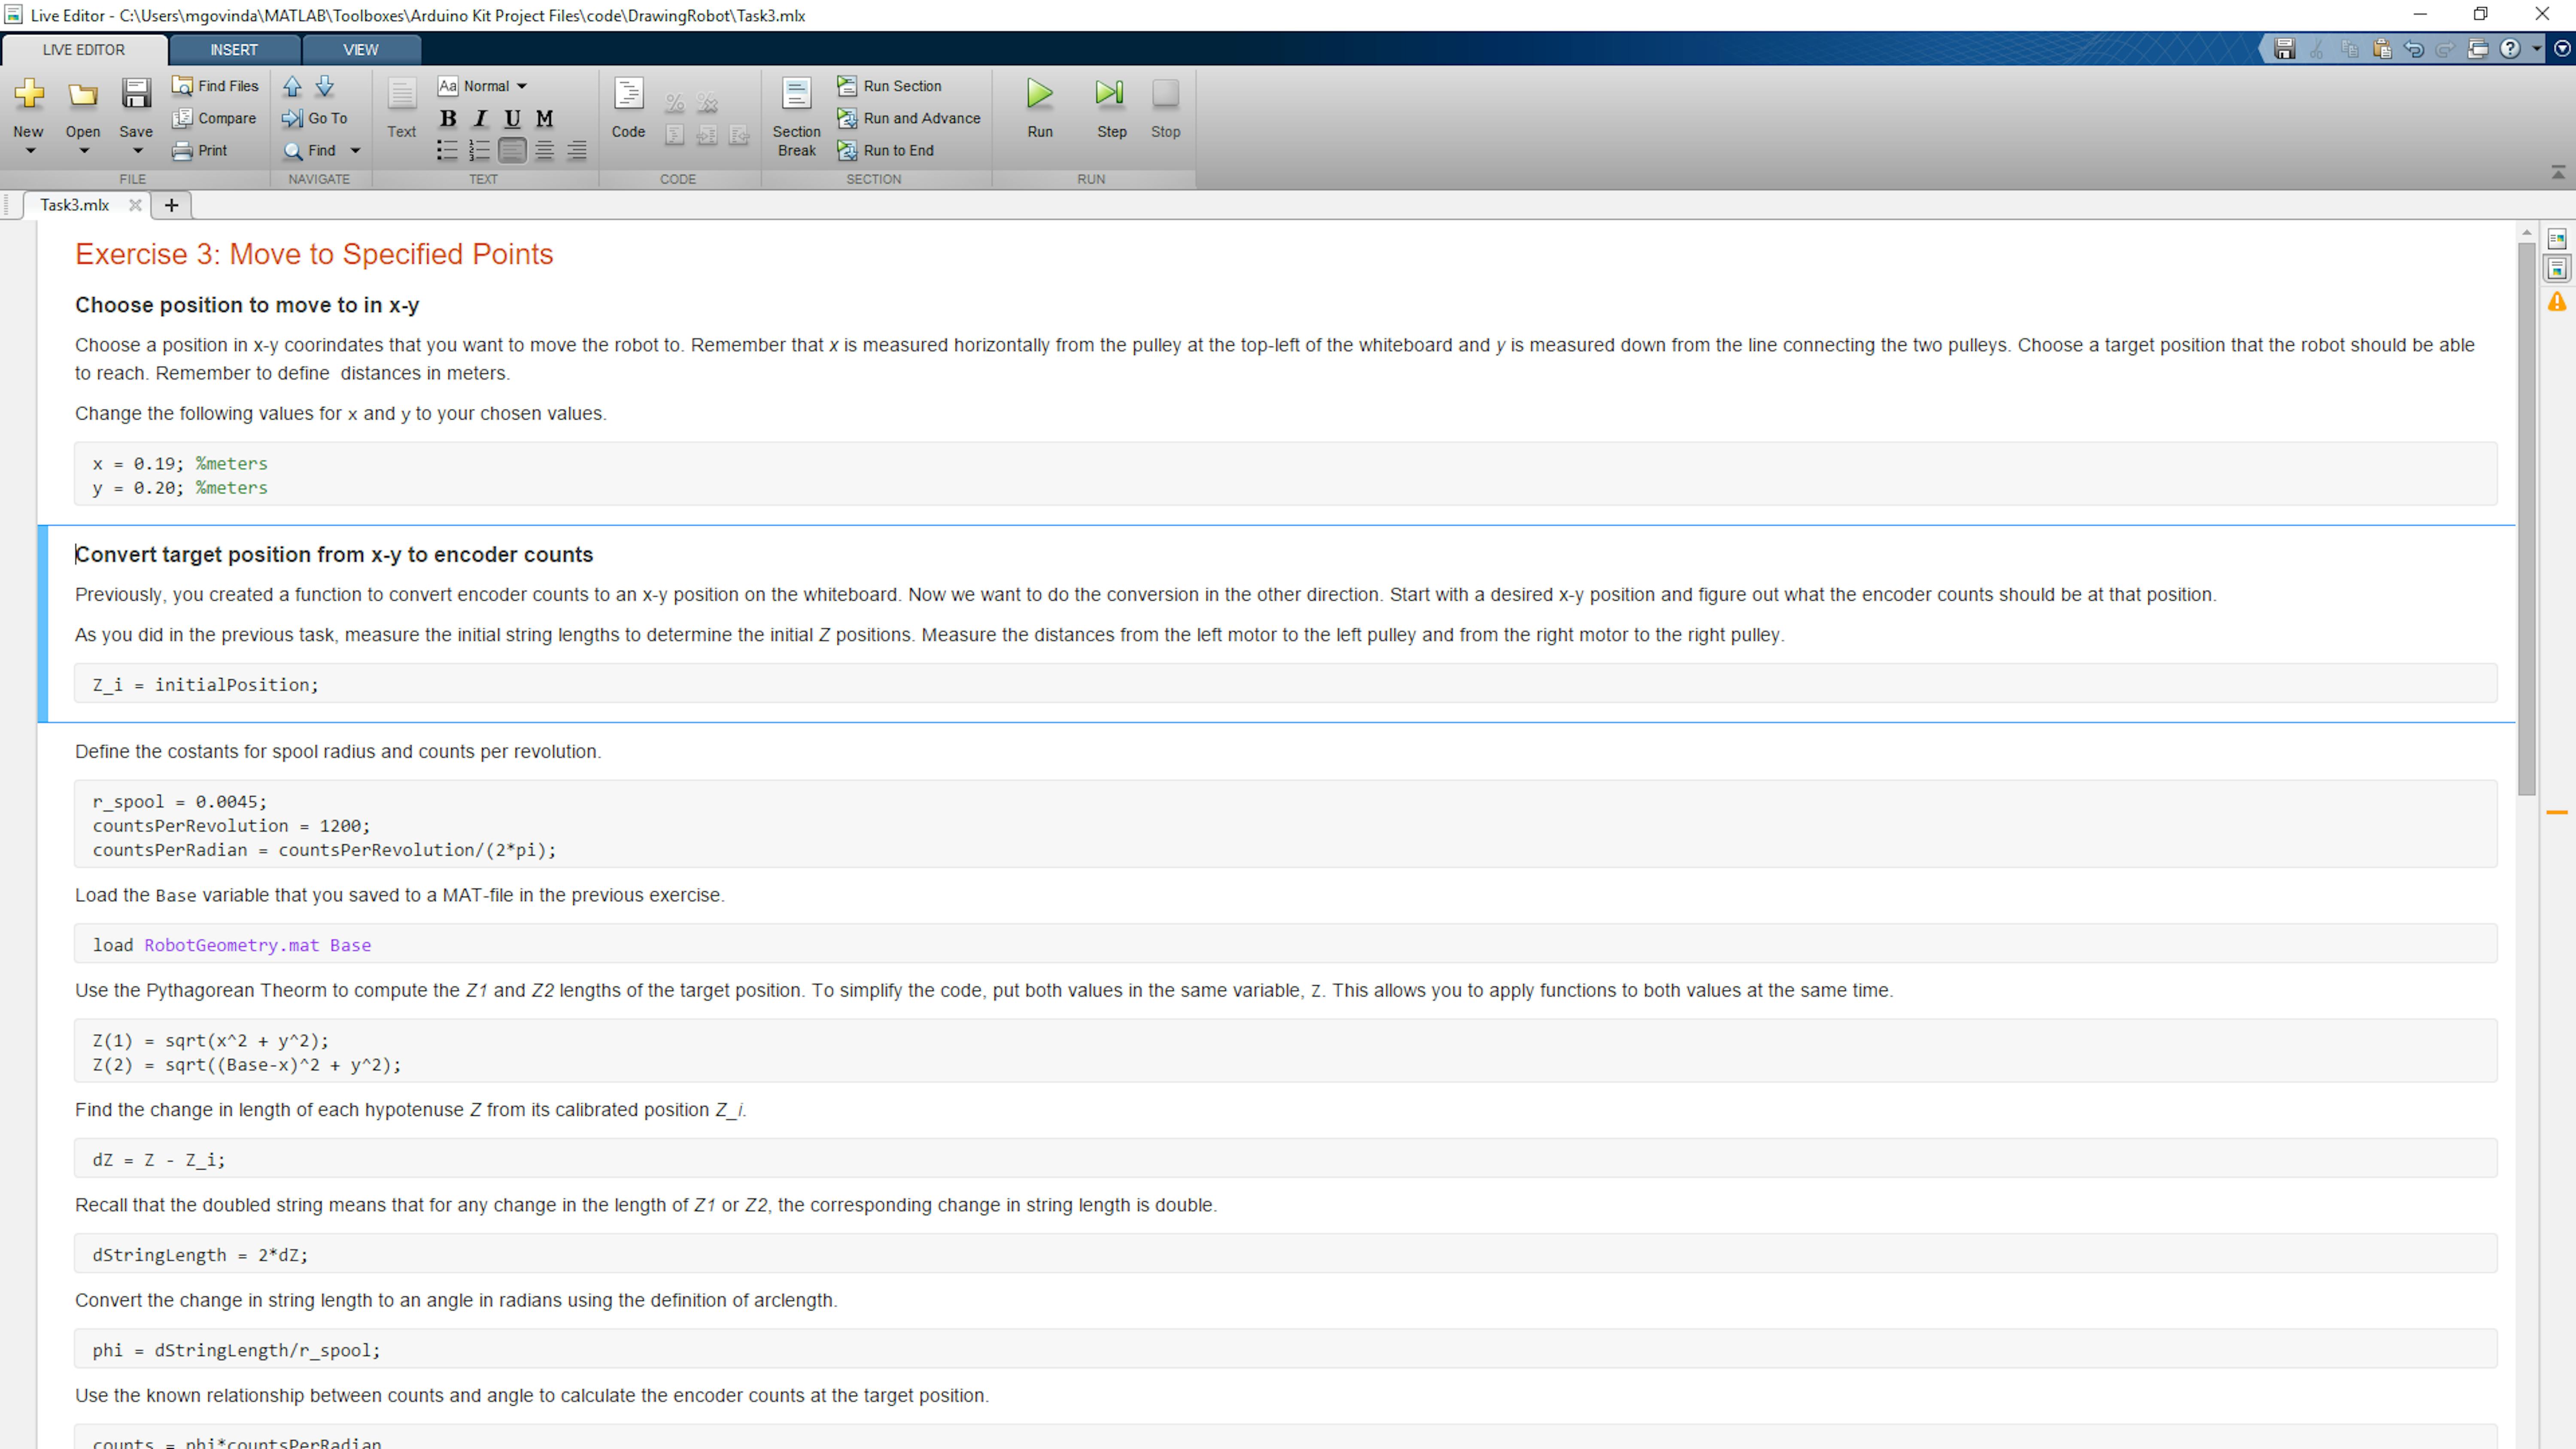Expand the Find dropdown arrow
2576x1449 pixels.
(355, 151)
